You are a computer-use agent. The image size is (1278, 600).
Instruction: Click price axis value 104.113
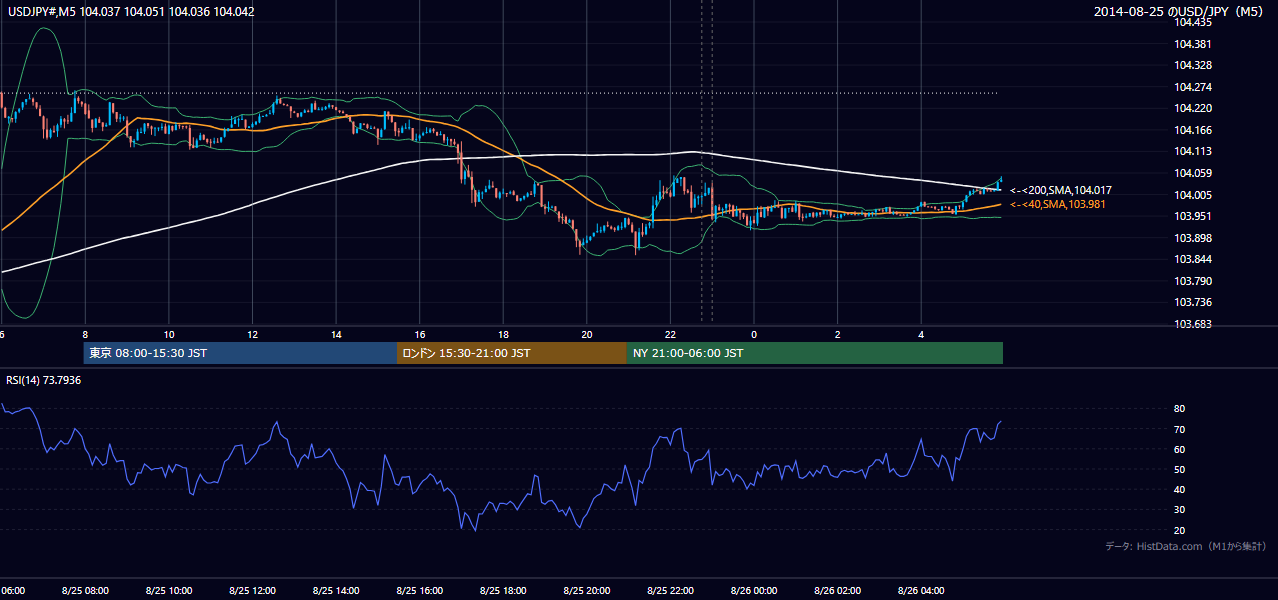point(1193,152)
